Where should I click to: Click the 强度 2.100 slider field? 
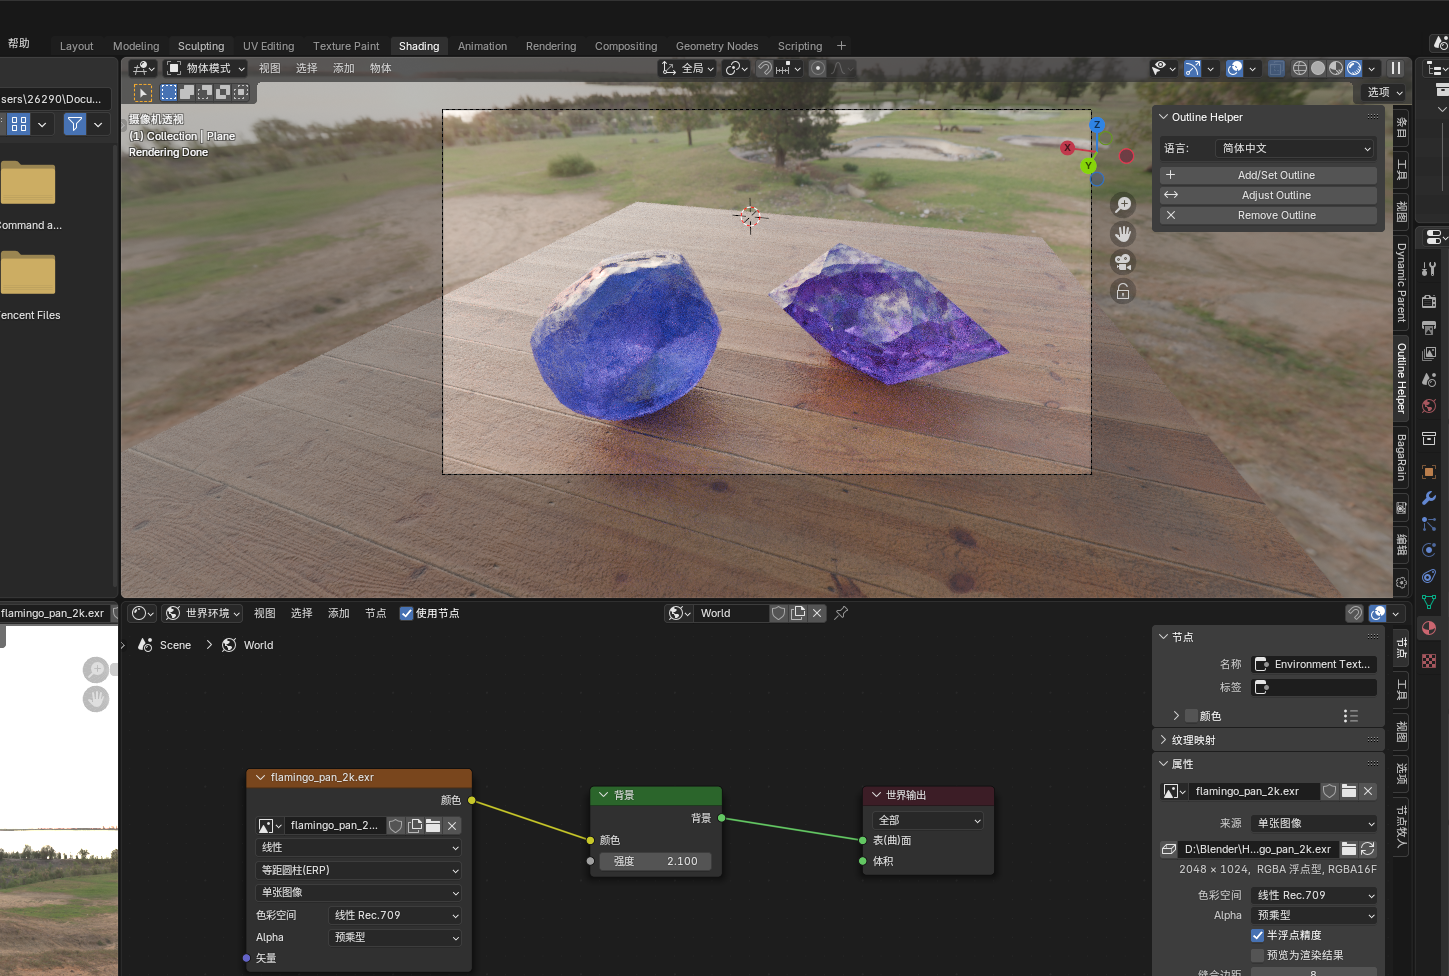point(656,861)
